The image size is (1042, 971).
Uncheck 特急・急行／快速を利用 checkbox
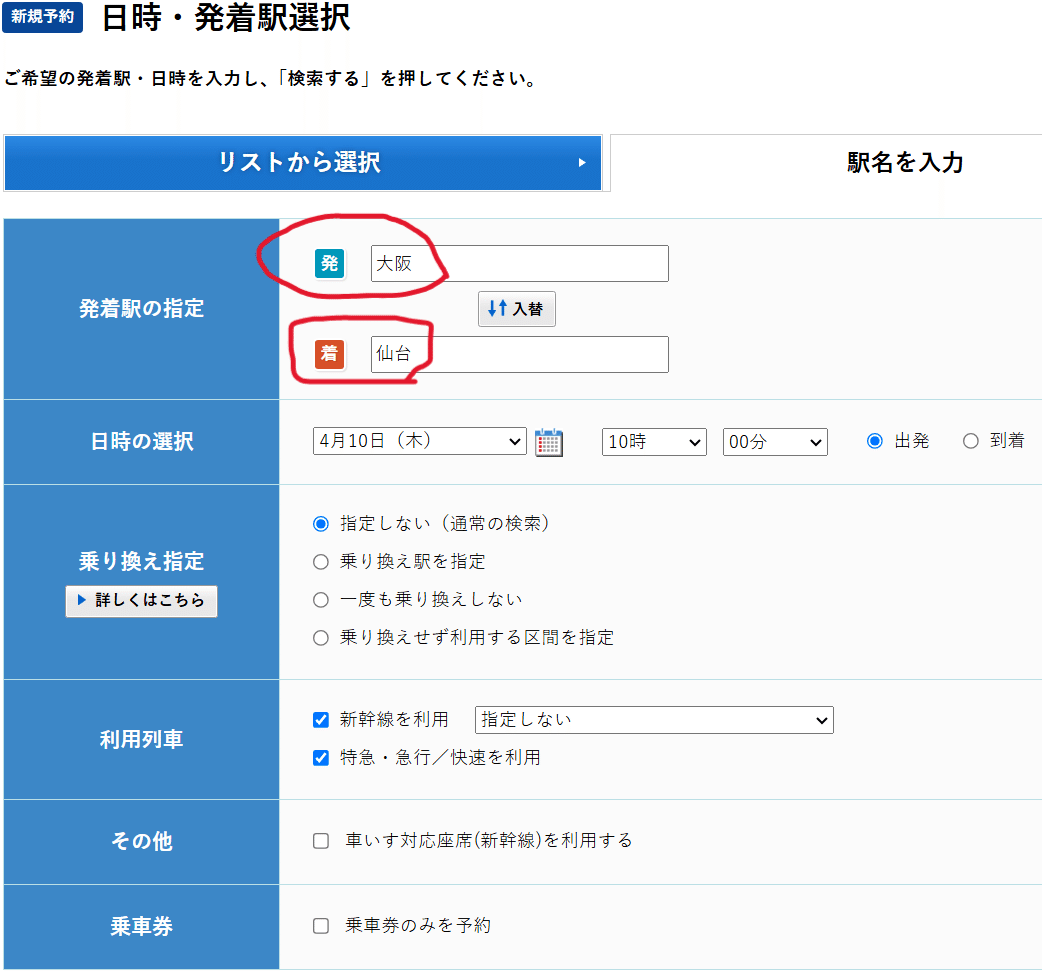pyautogui.click(x=321, y=757)
